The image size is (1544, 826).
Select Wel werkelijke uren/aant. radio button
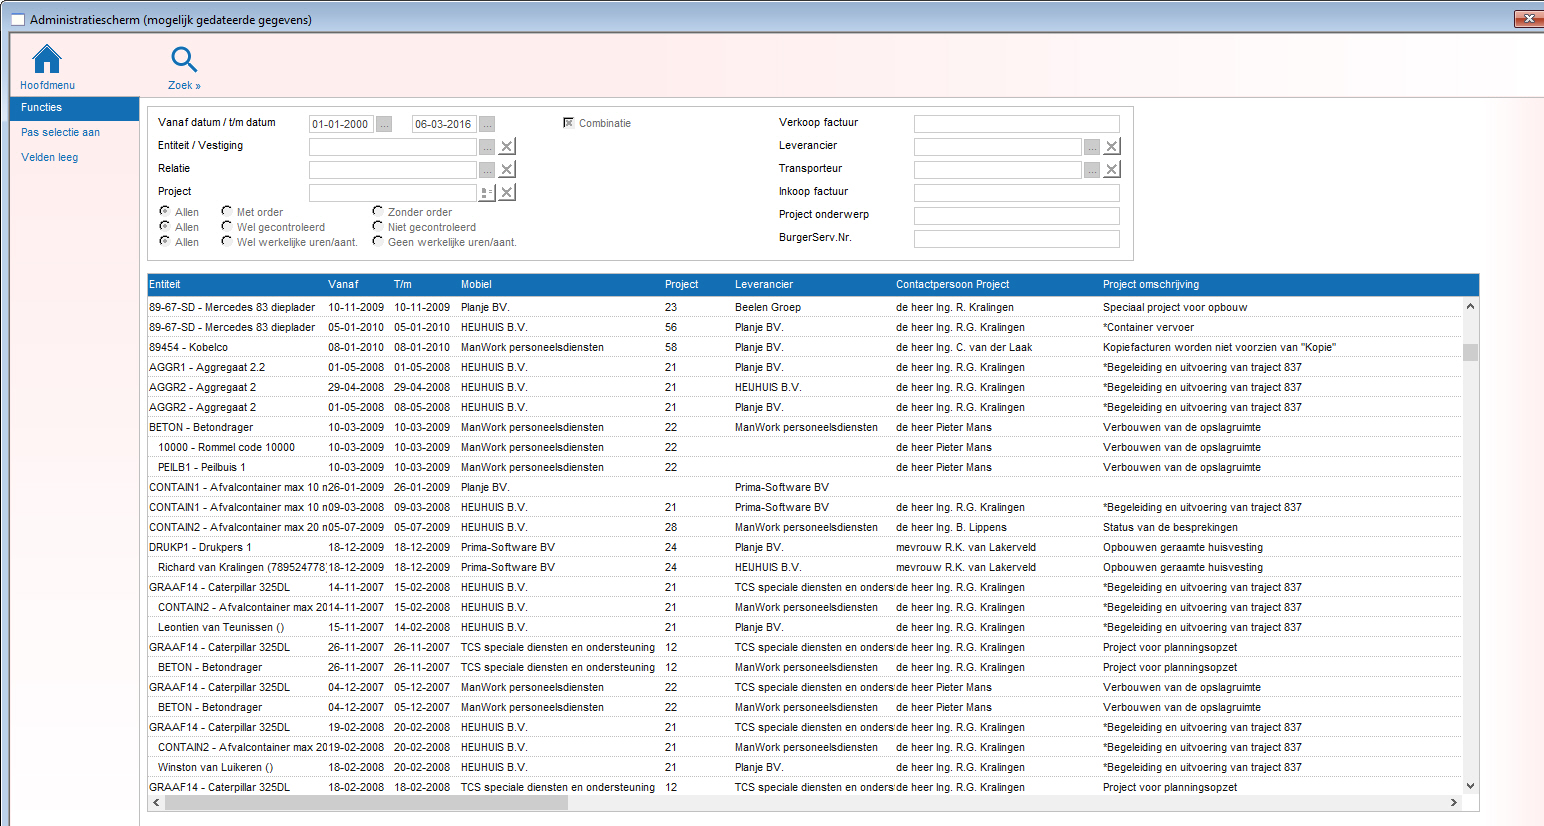pos(227,241)
